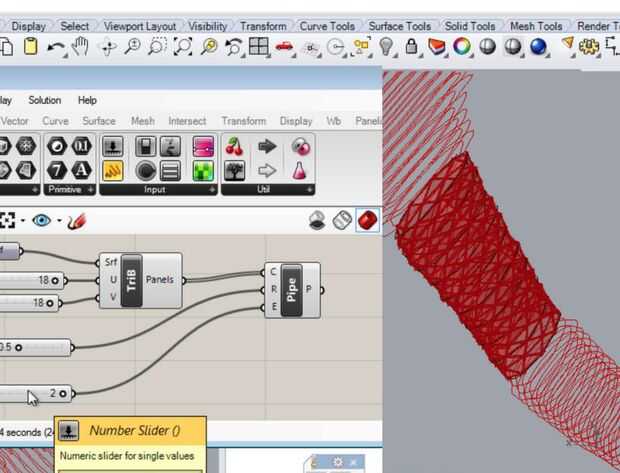Switch to the Mesh tab in Grasshopper
This screenshot has height=473, width=620.
143,121
